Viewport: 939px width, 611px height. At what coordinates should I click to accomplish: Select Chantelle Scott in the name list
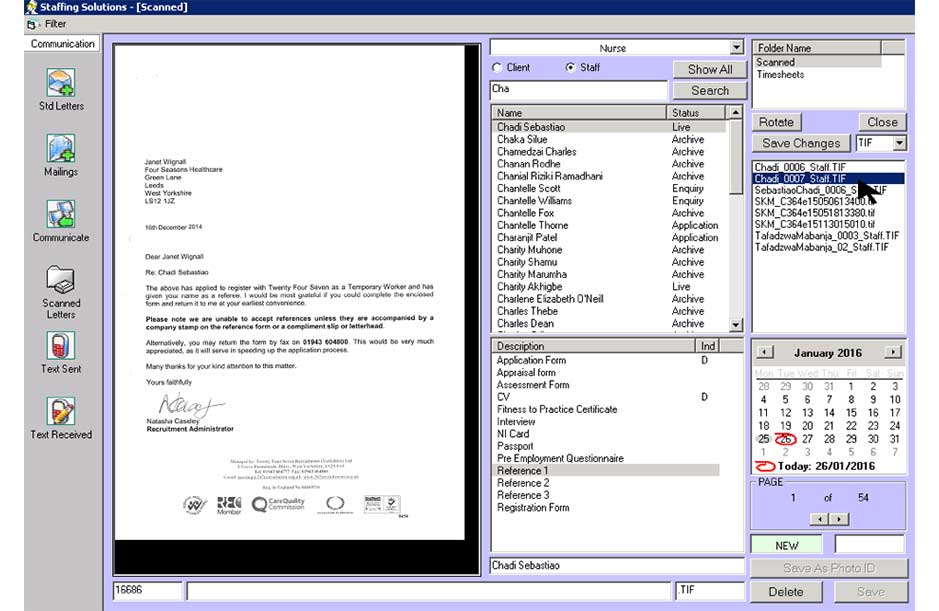[529, 188]
